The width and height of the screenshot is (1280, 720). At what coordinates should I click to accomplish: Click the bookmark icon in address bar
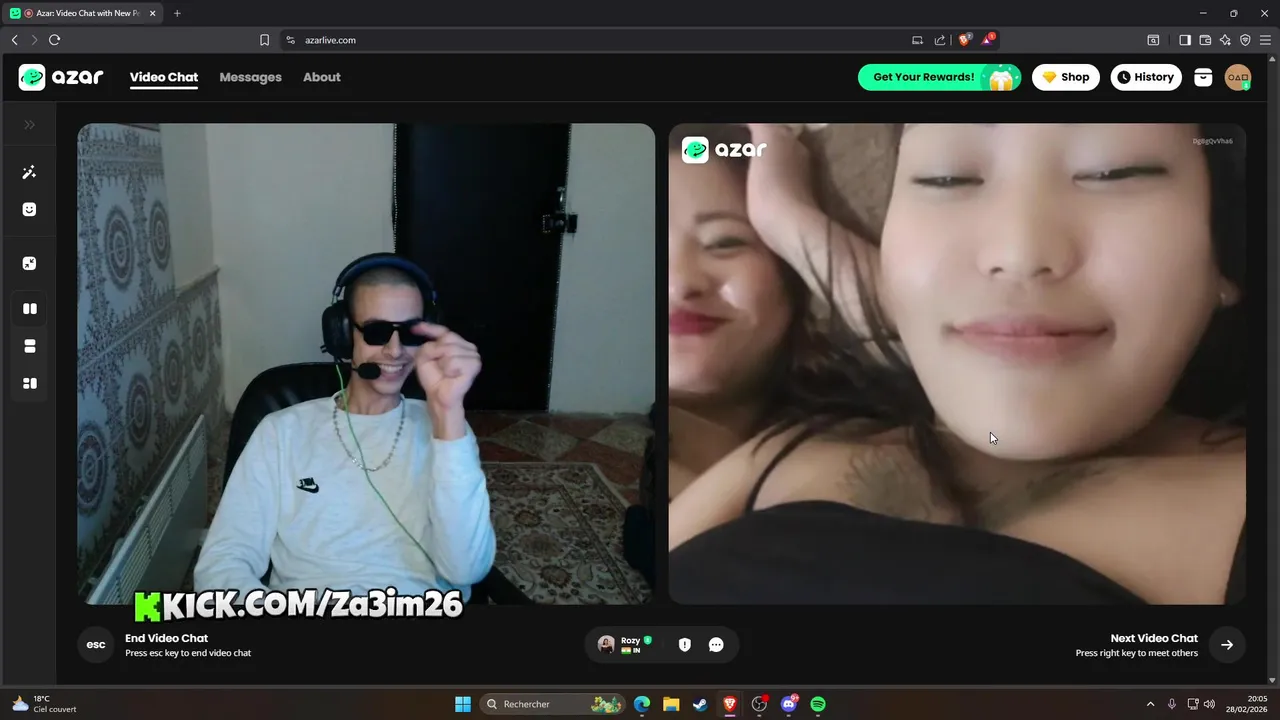click(x=264, y=40)
